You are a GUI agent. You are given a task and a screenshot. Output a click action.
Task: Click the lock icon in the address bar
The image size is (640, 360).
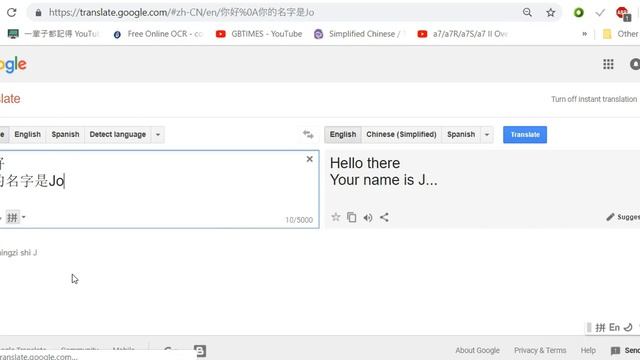38,13
